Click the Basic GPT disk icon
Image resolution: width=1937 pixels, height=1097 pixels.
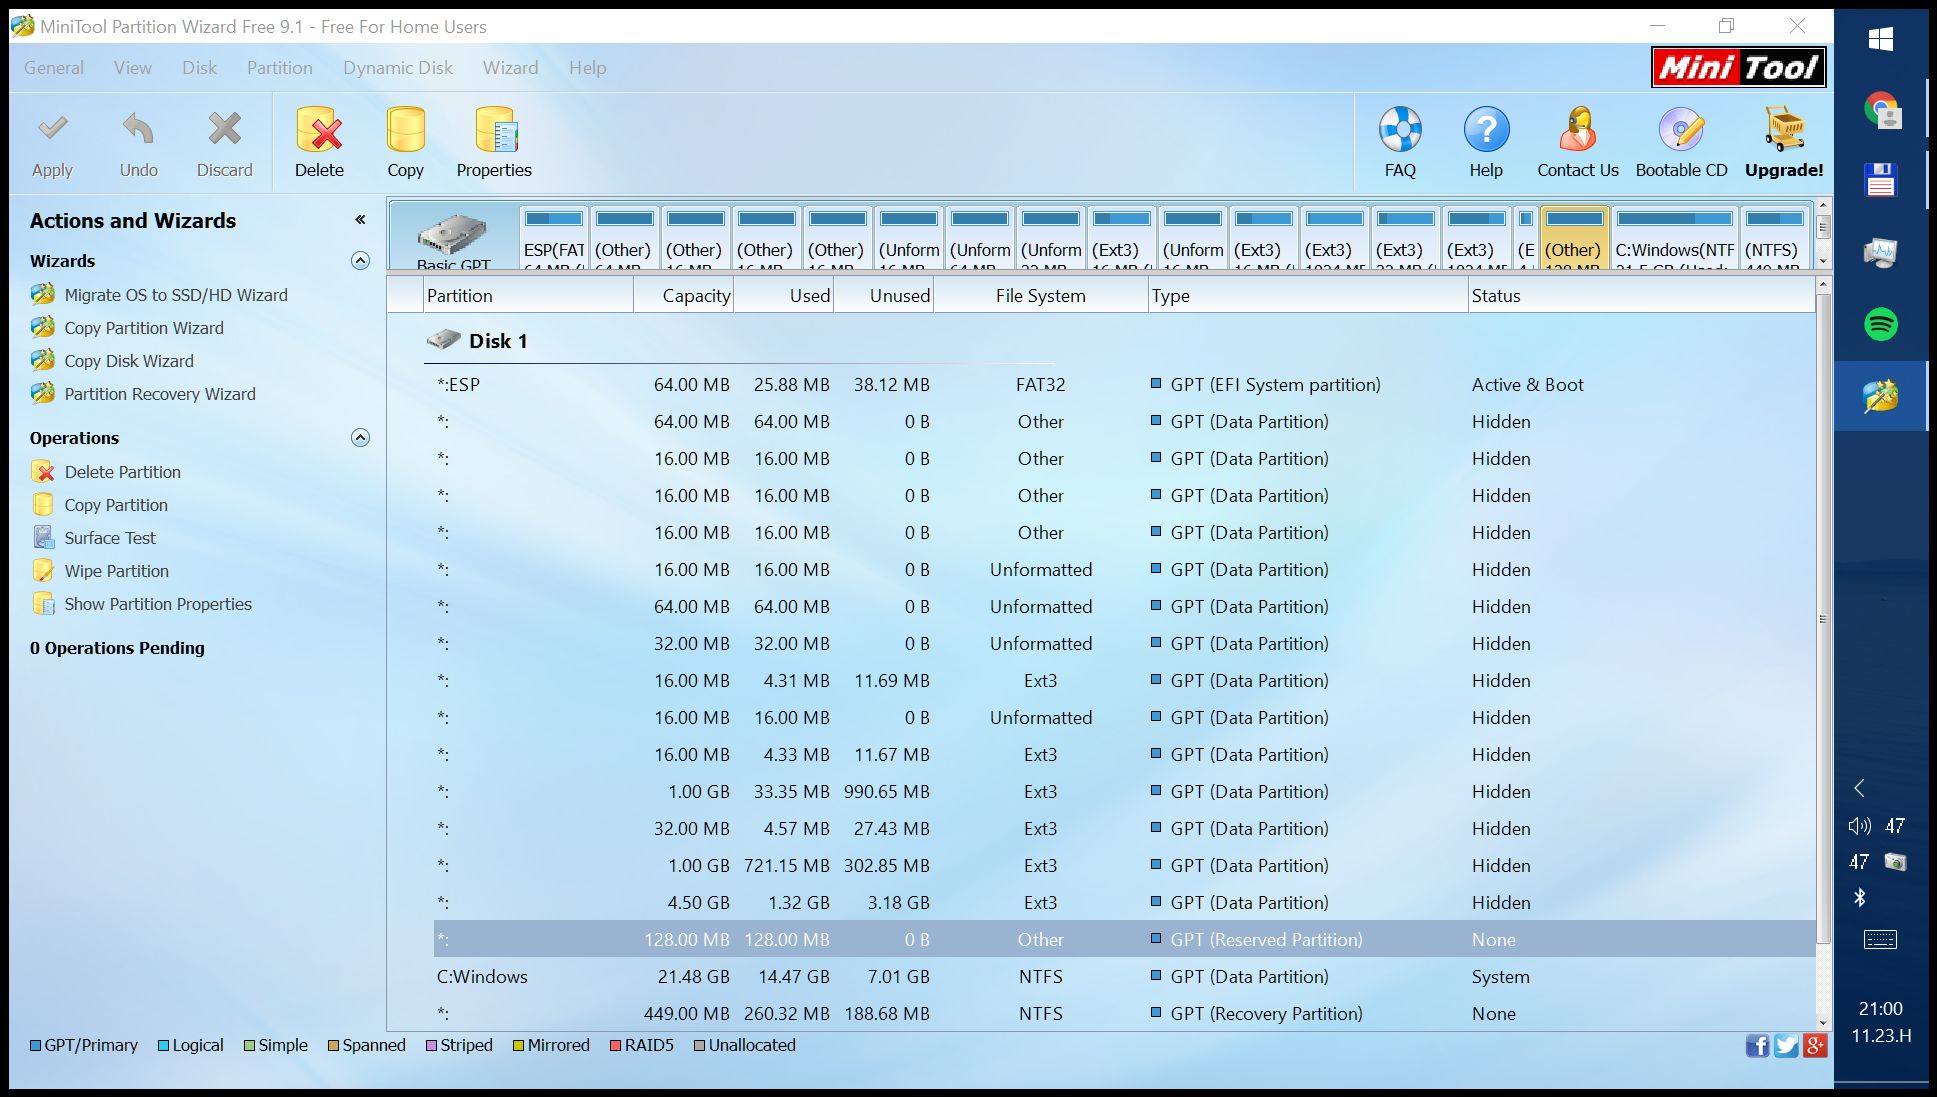453,236
